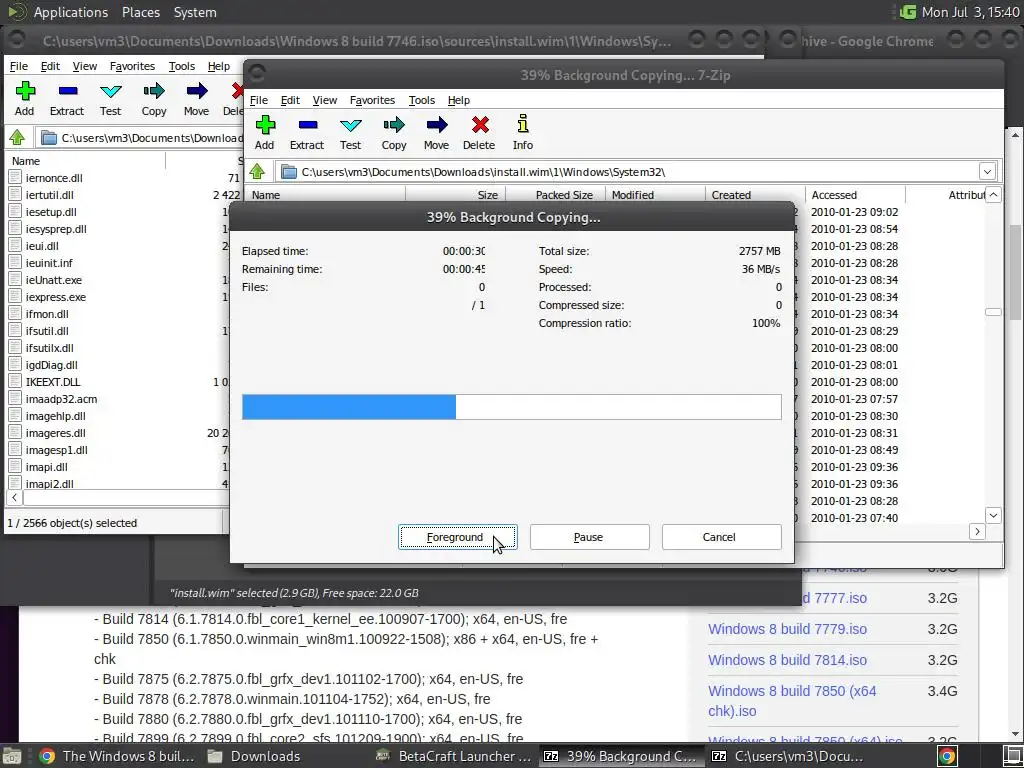The width and height of the screenshot is (1024, 768).
Task: Click Foreground button in copy dialog
Action: [x=457, y=537]
